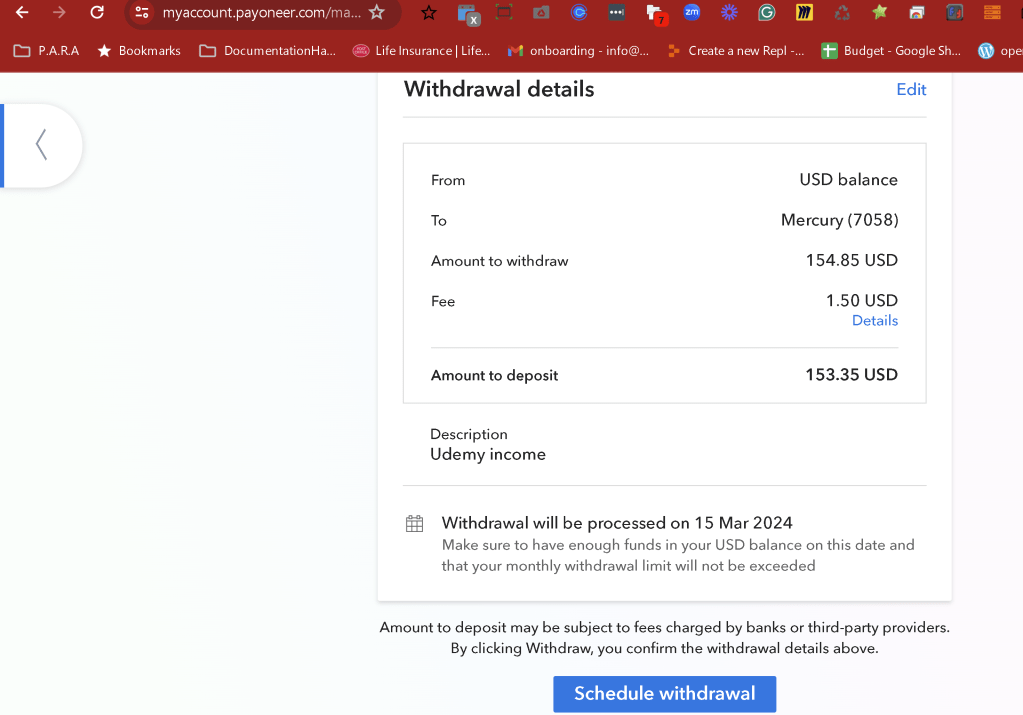Click the purple sunburst extension icon
Screen dimensions: 1023x715
pos(729,12)
